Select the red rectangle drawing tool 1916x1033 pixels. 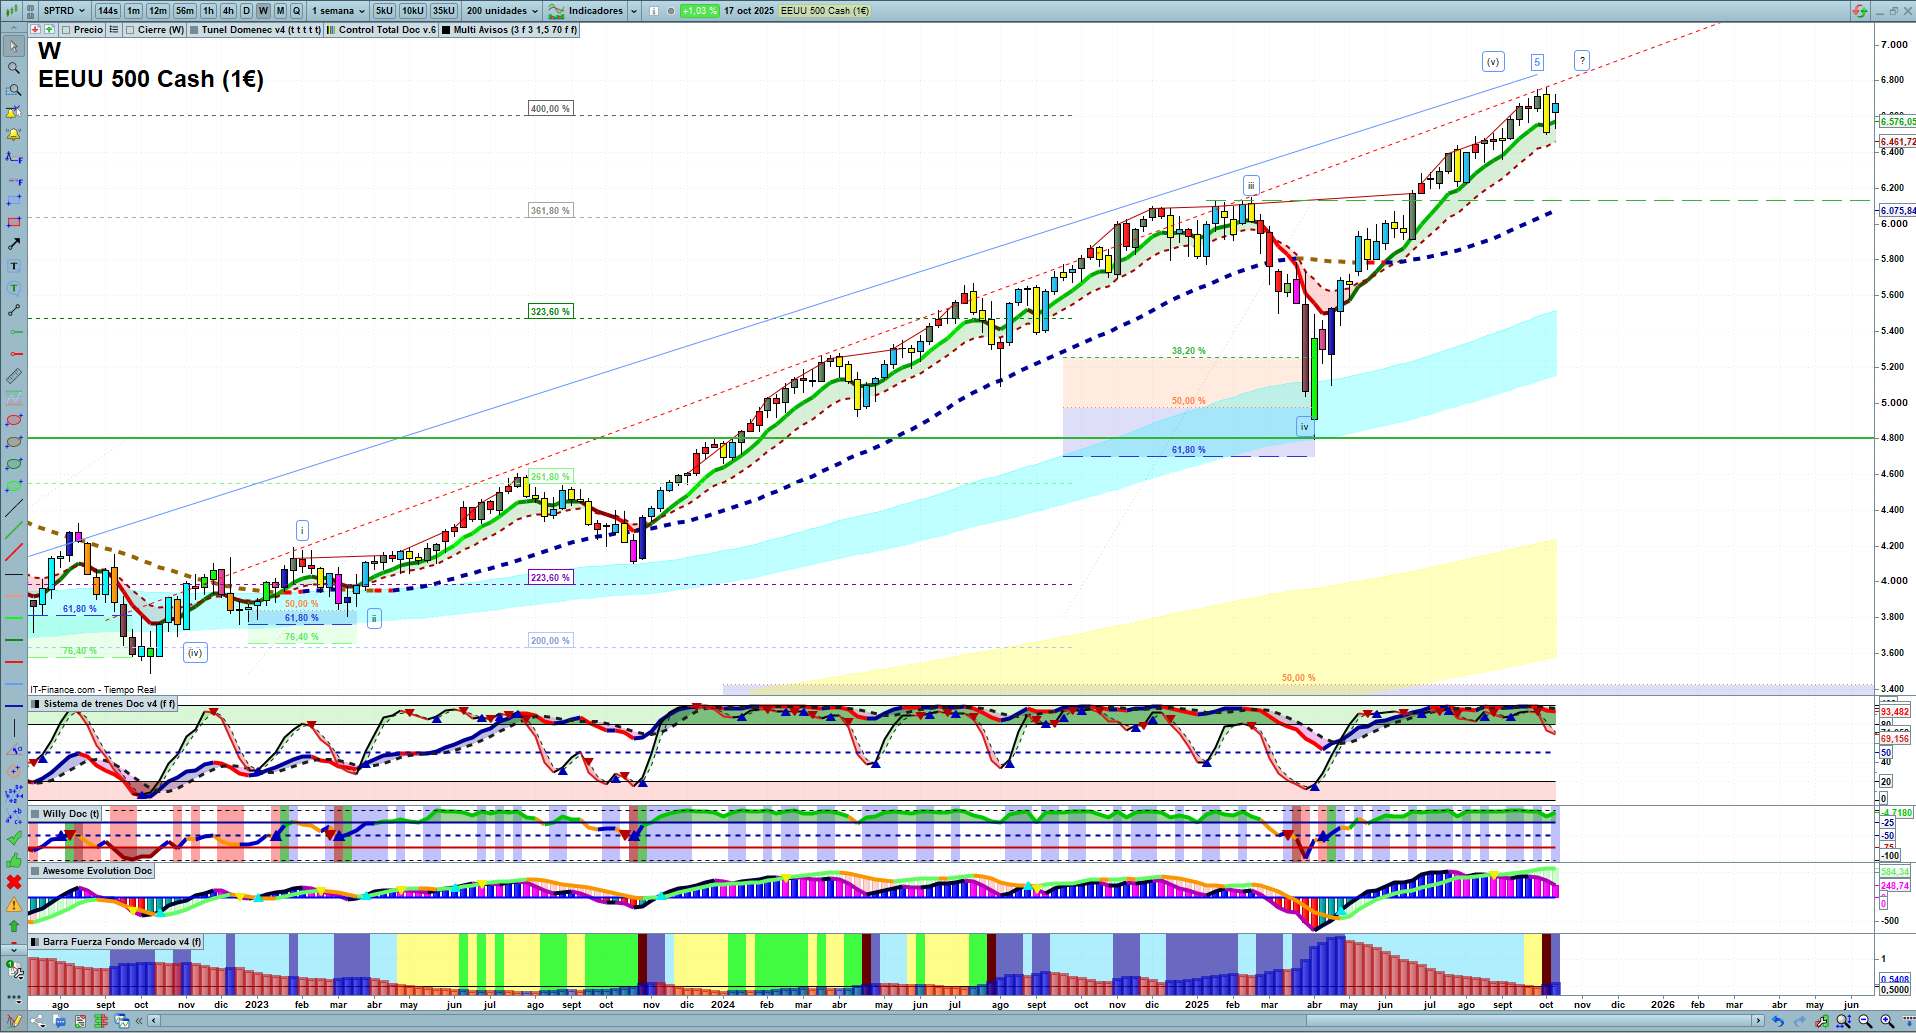click(14, 222)
